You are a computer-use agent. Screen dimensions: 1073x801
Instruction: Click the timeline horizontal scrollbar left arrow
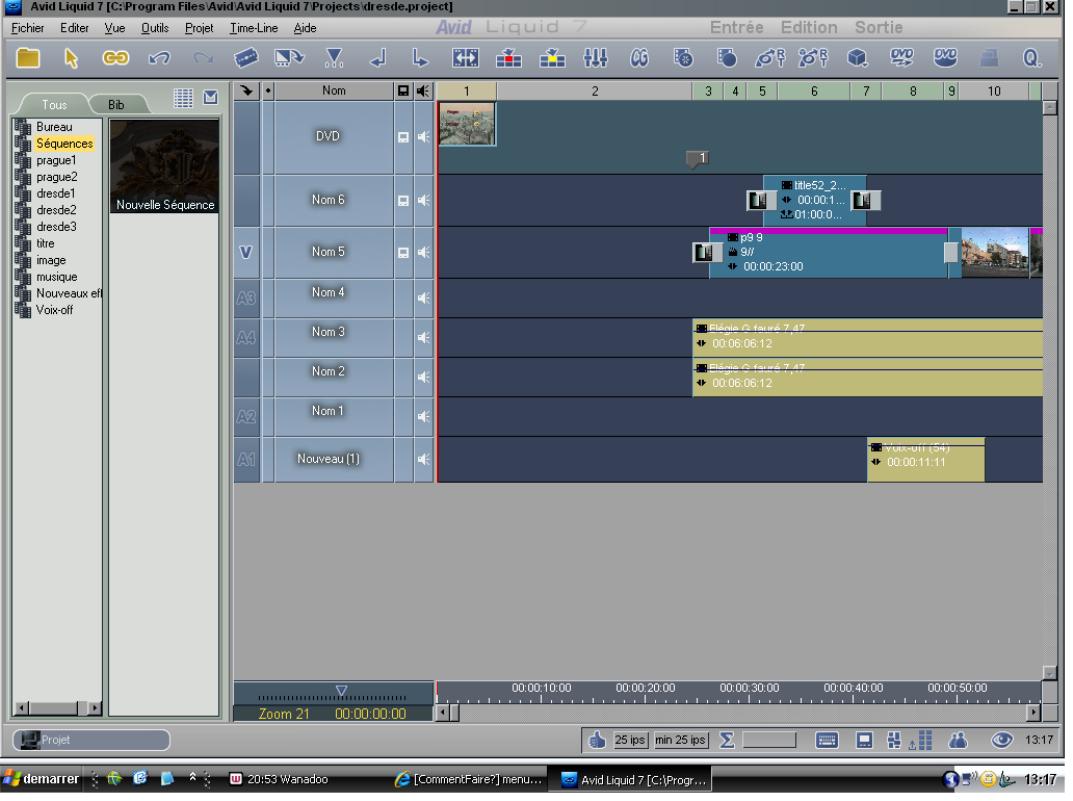443,713
